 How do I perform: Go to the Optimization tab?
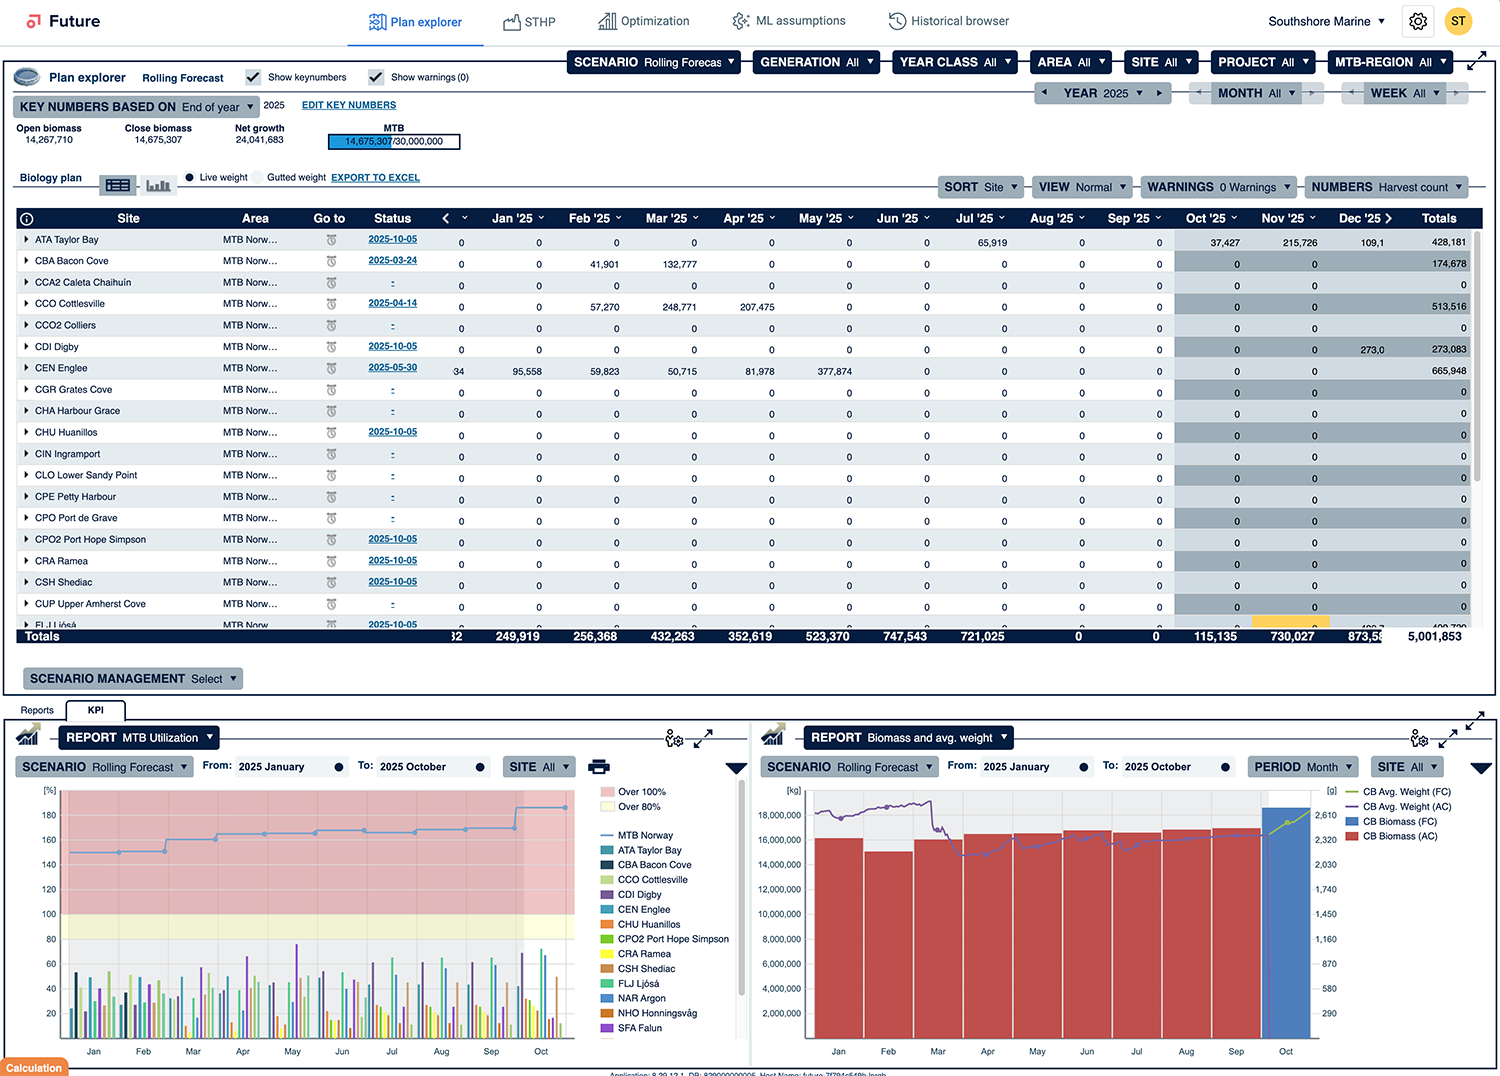tap(644, 21)
